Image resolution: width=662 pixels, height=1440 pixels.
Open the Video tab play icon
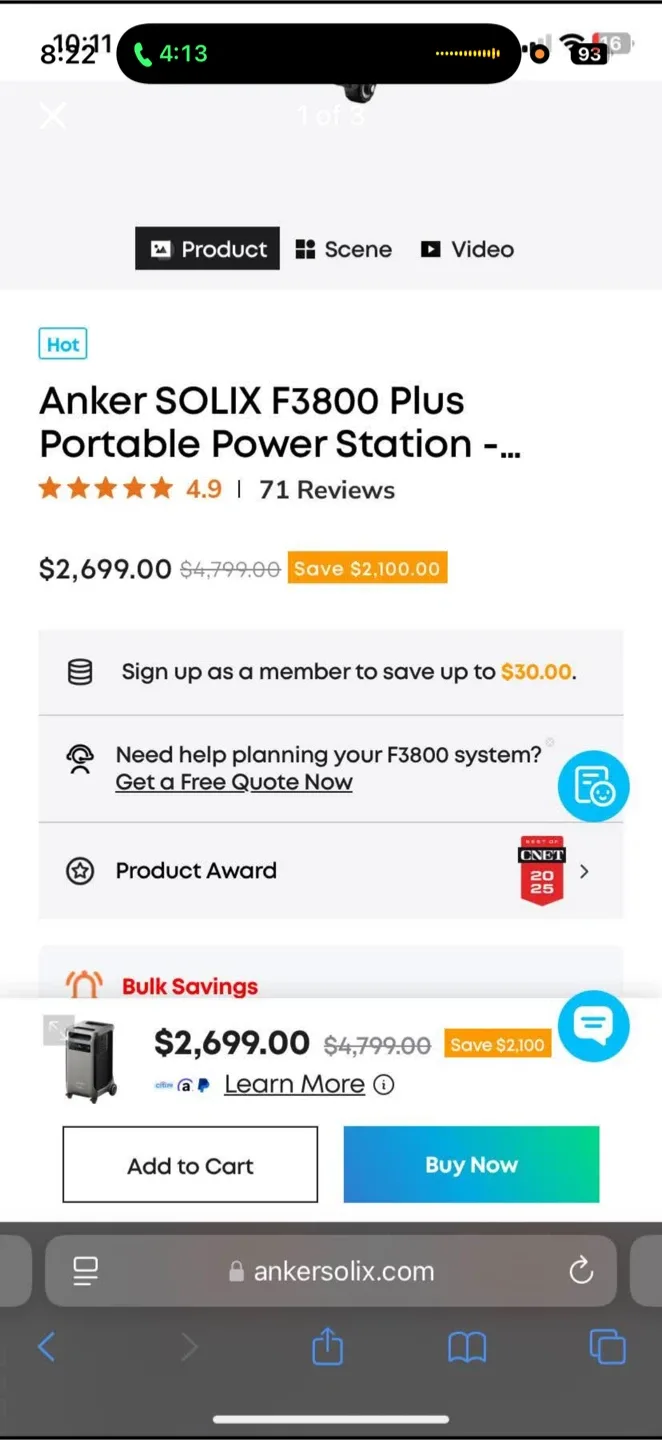coord(432,248)
